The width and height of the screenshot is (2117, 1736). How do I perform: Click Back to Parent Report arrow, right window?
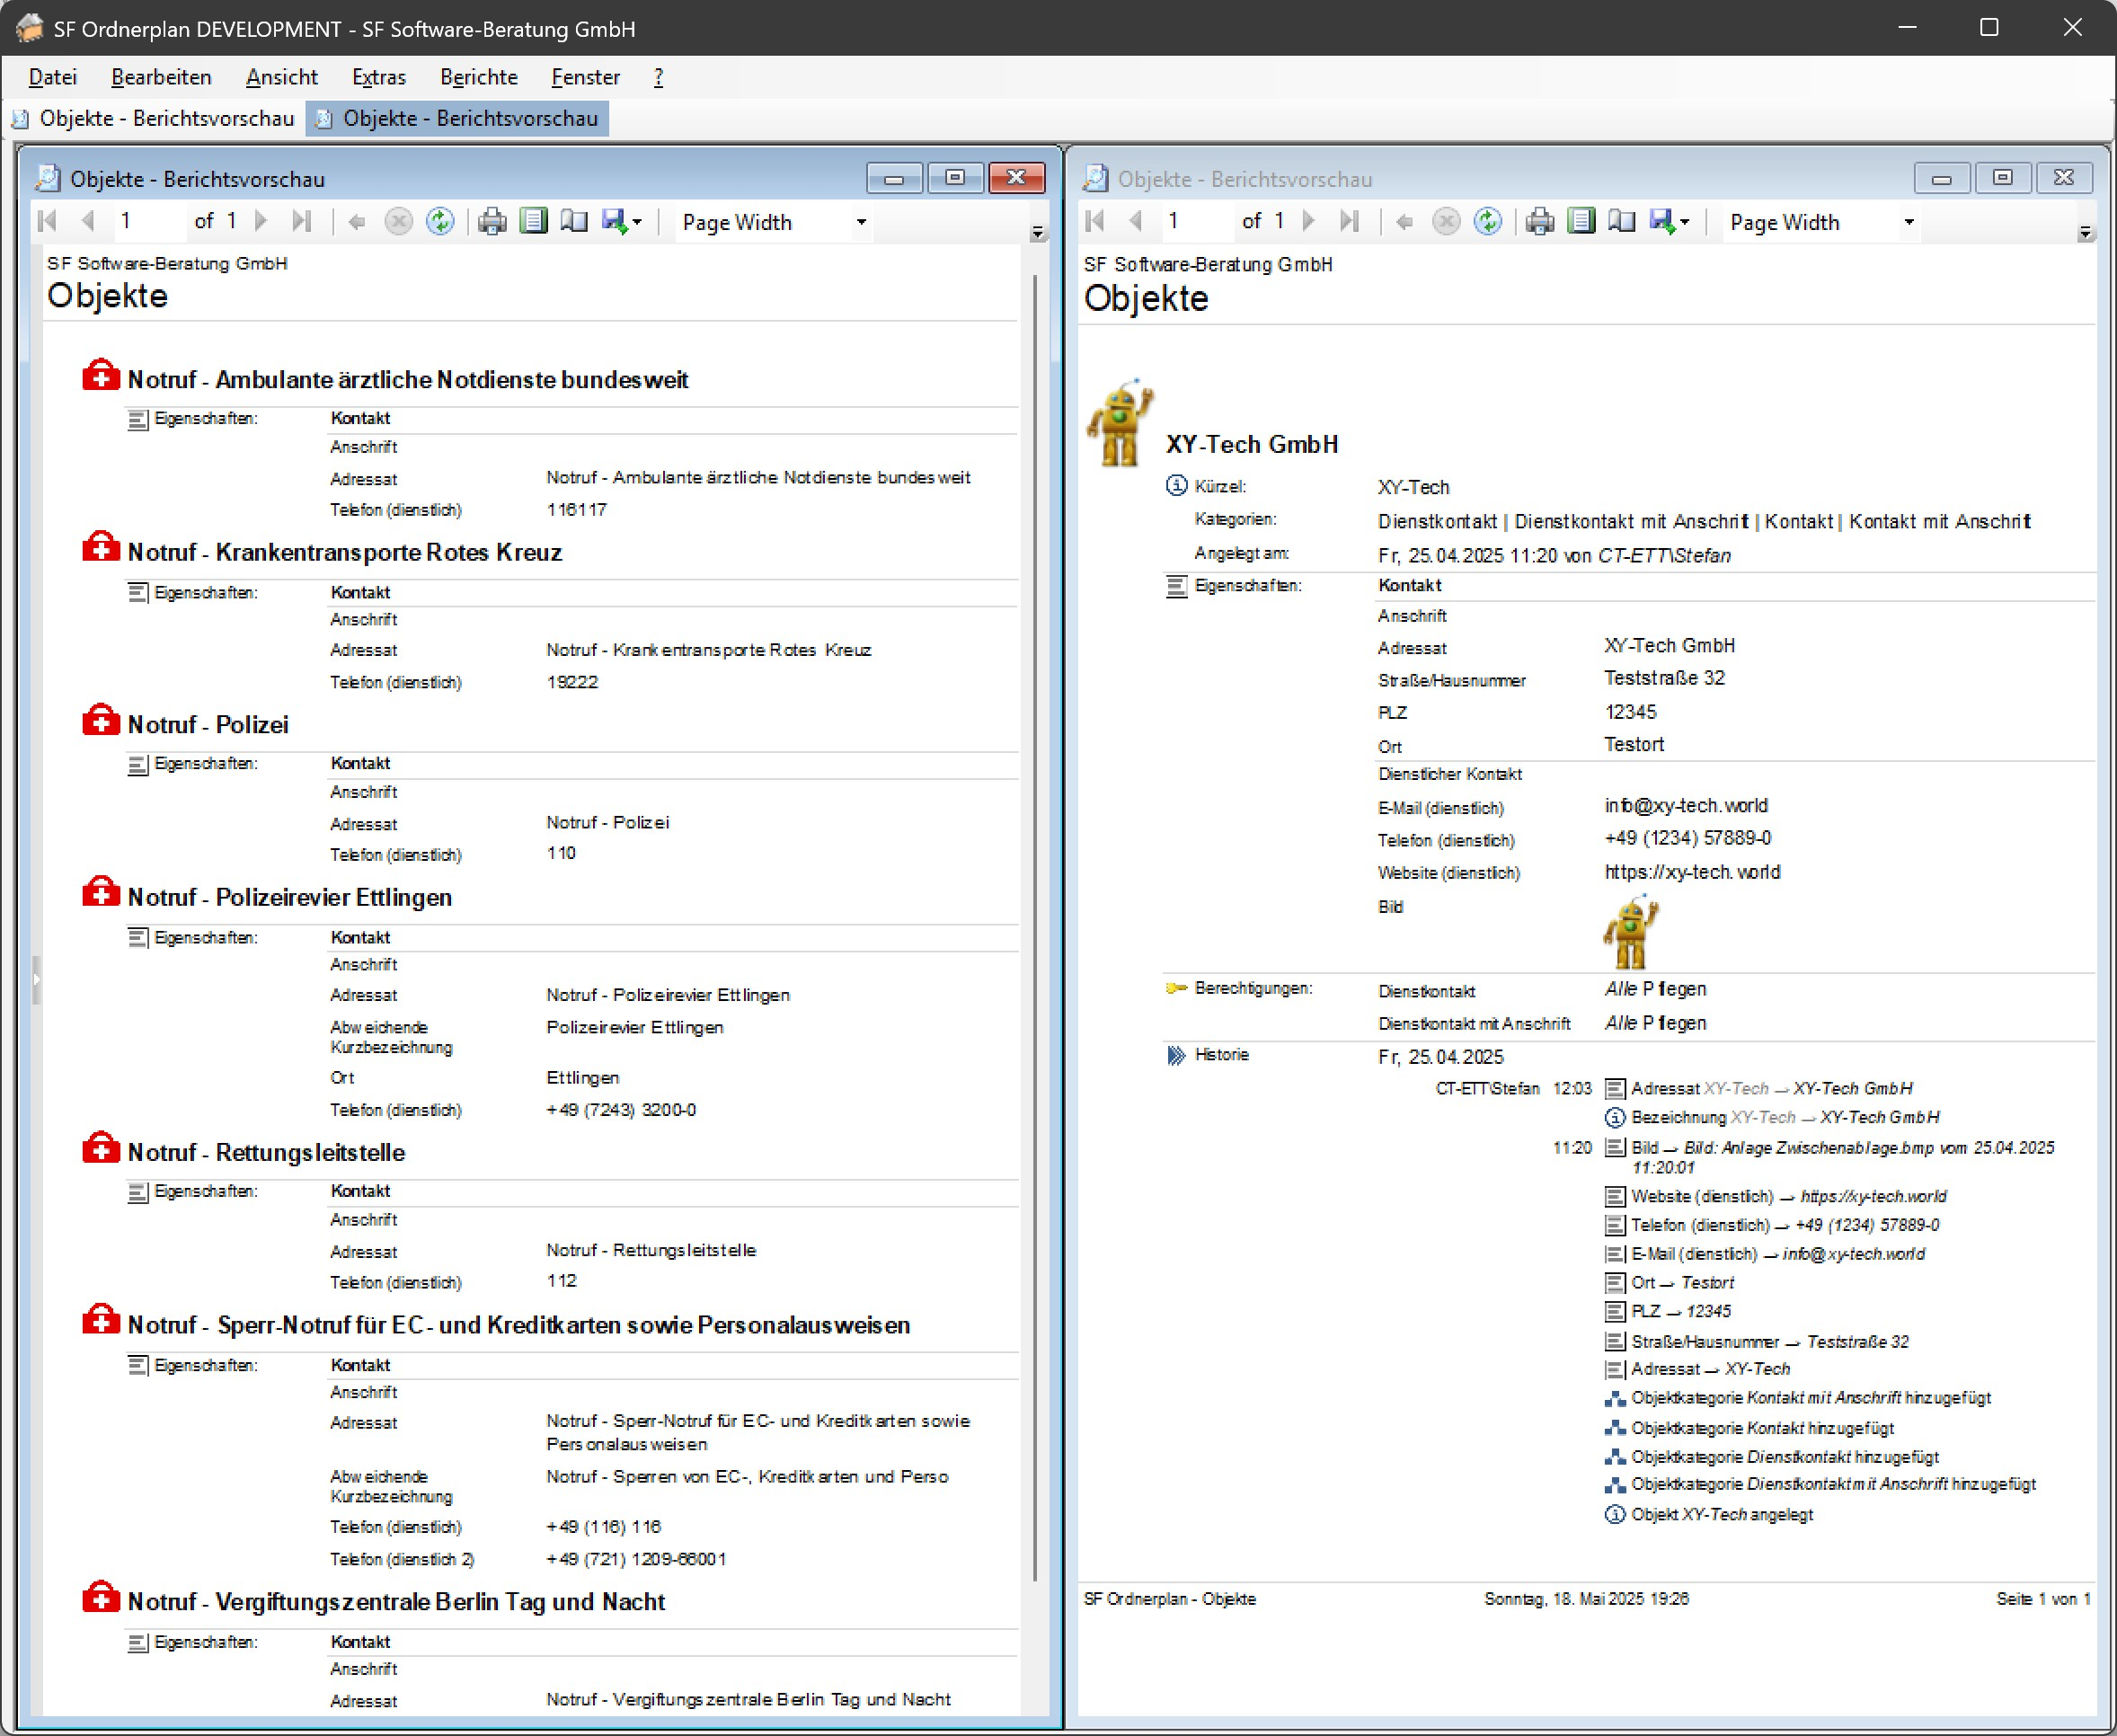(1405, 222)
